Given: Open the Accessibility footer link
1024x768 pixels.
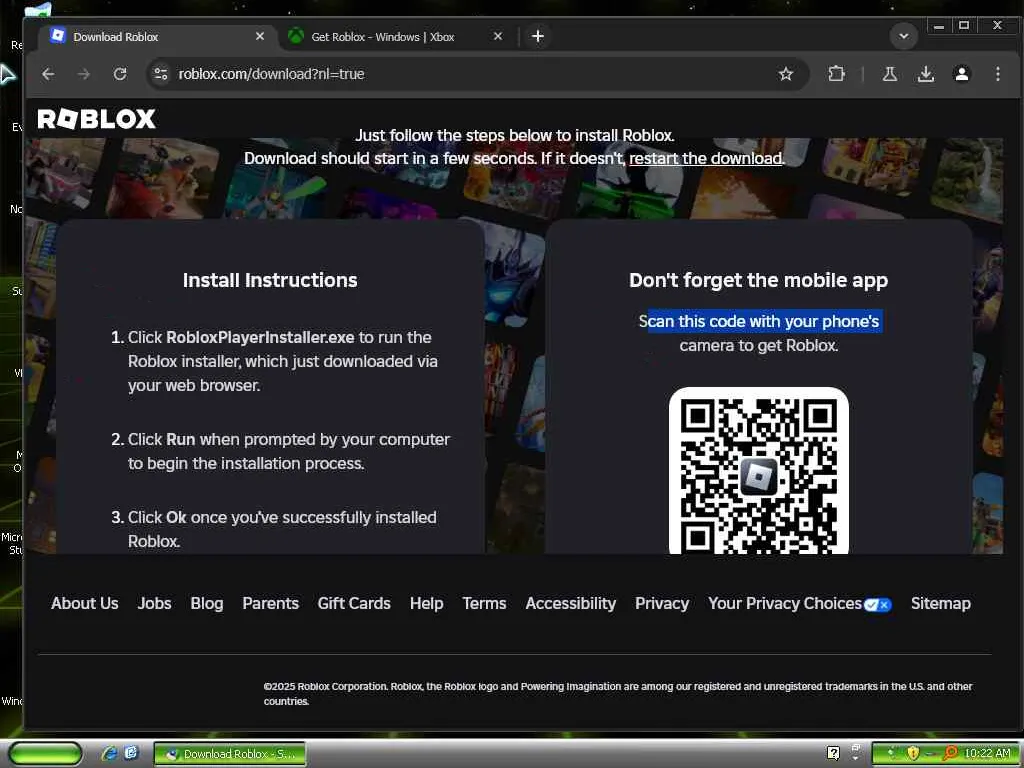Looking at the screenshot, I should (x=570, y=603).
